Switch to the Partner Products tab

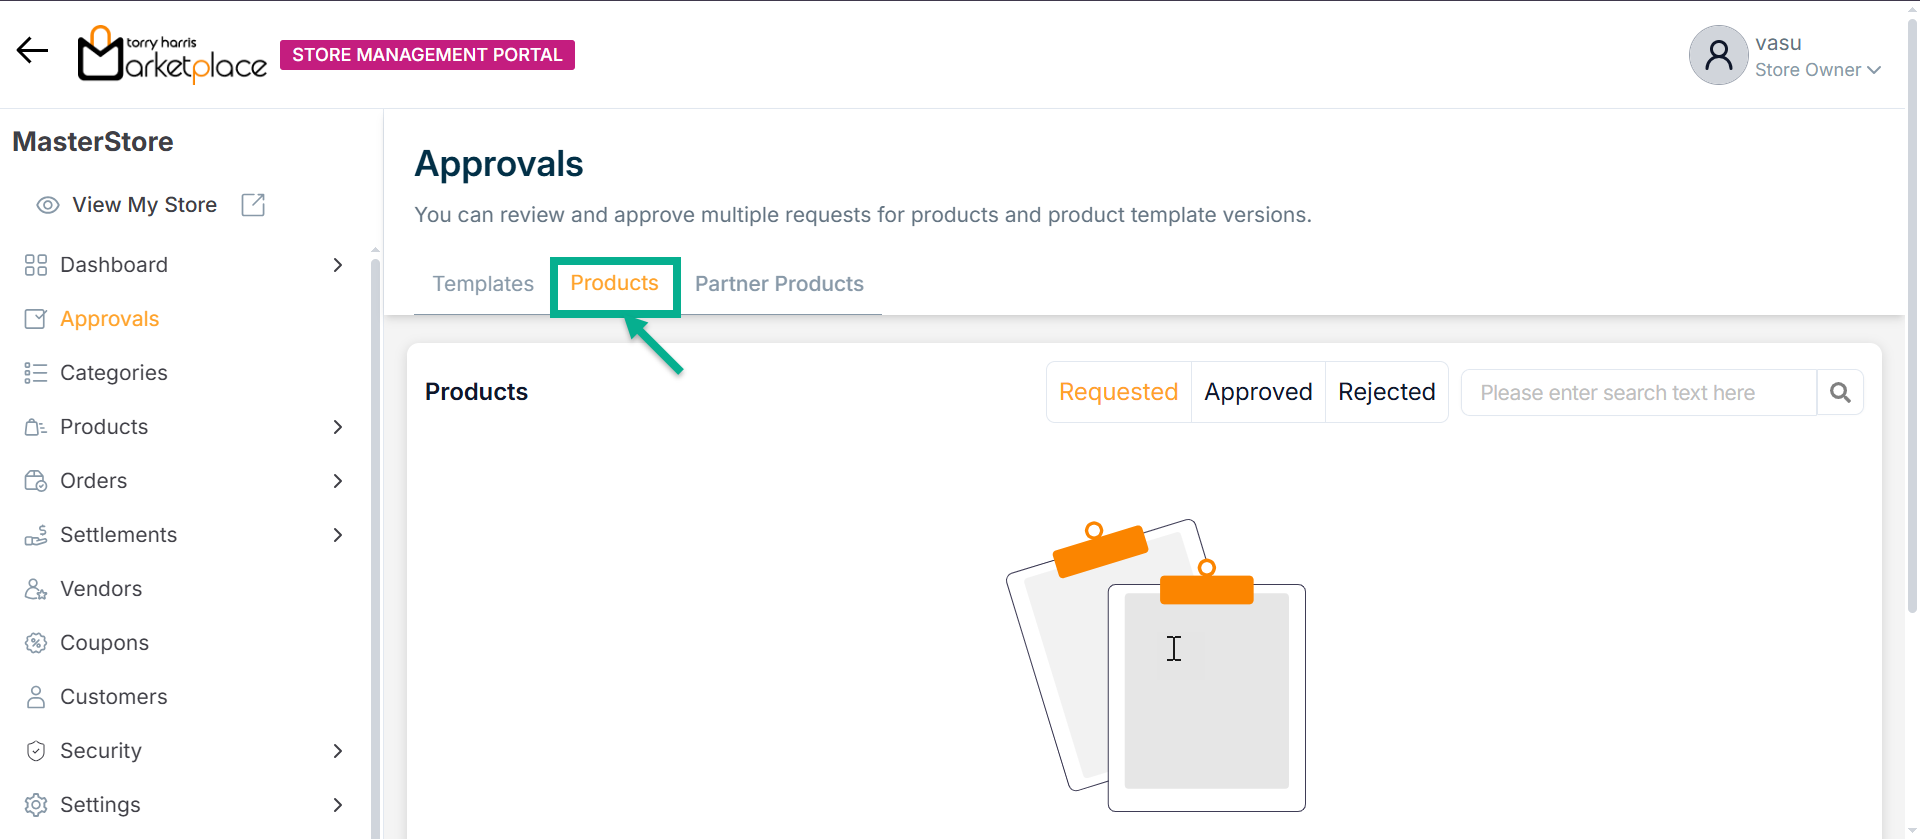779,284
